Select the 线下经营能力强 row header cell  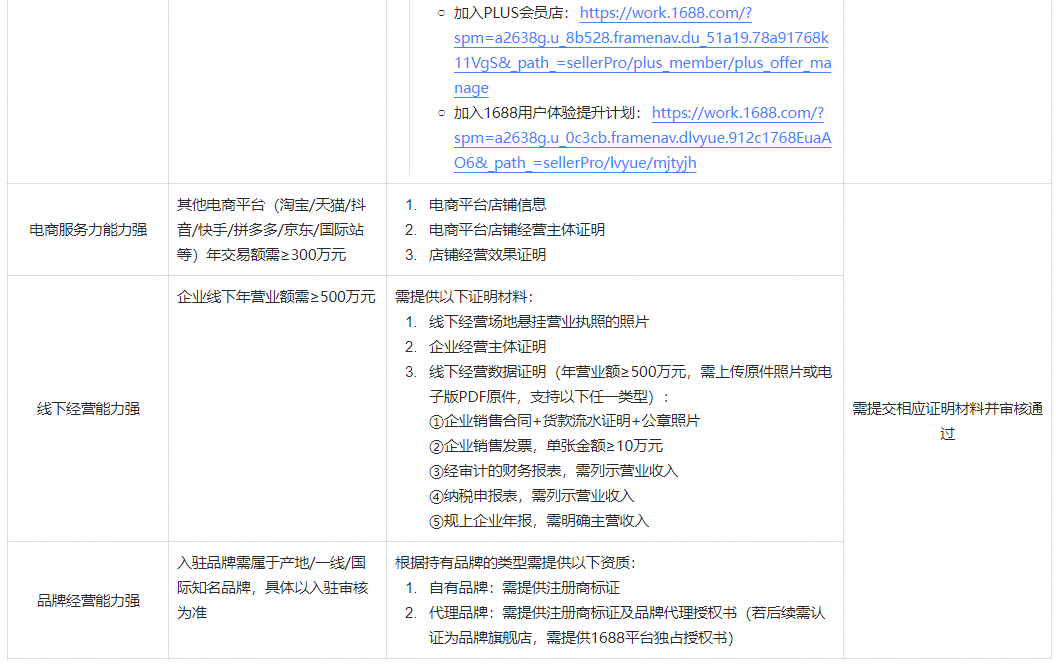pyautogui.click(x=88, y=408)
